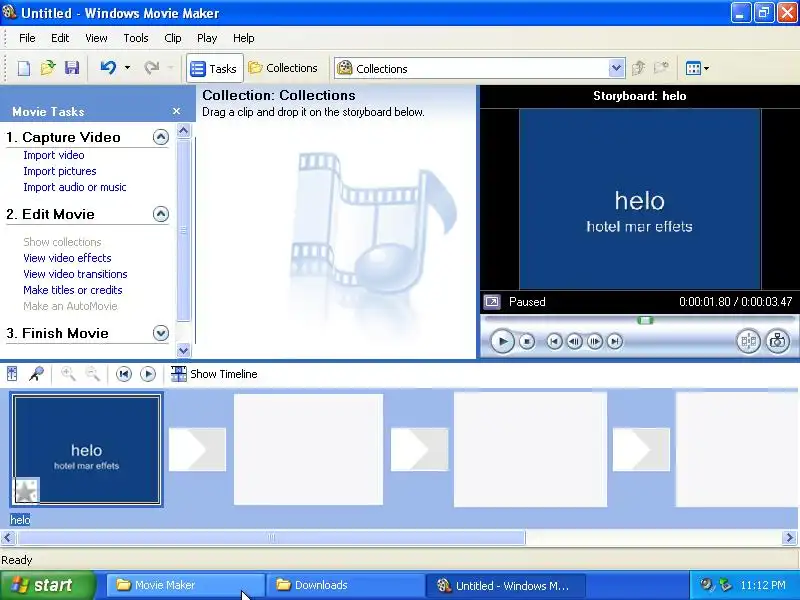This screenshot has height=600, width=800.
Task: Toggle the Collections pane button
Action: tap(283, 68)
